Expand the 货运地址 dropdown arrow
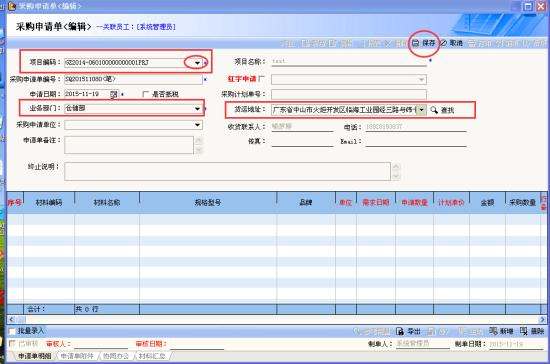550x364 pixels. point(421,110)
